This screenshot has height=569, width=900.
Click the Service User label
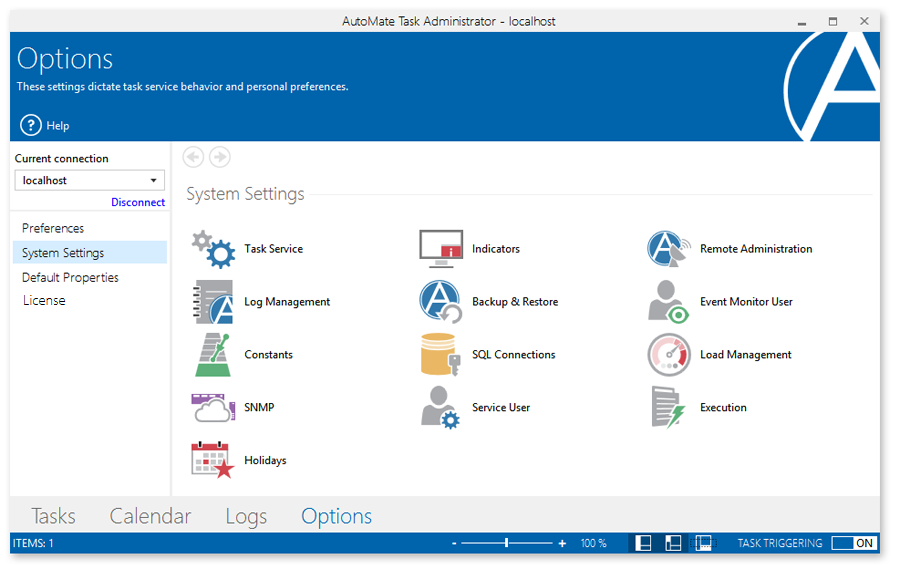(x=501, y=408)
